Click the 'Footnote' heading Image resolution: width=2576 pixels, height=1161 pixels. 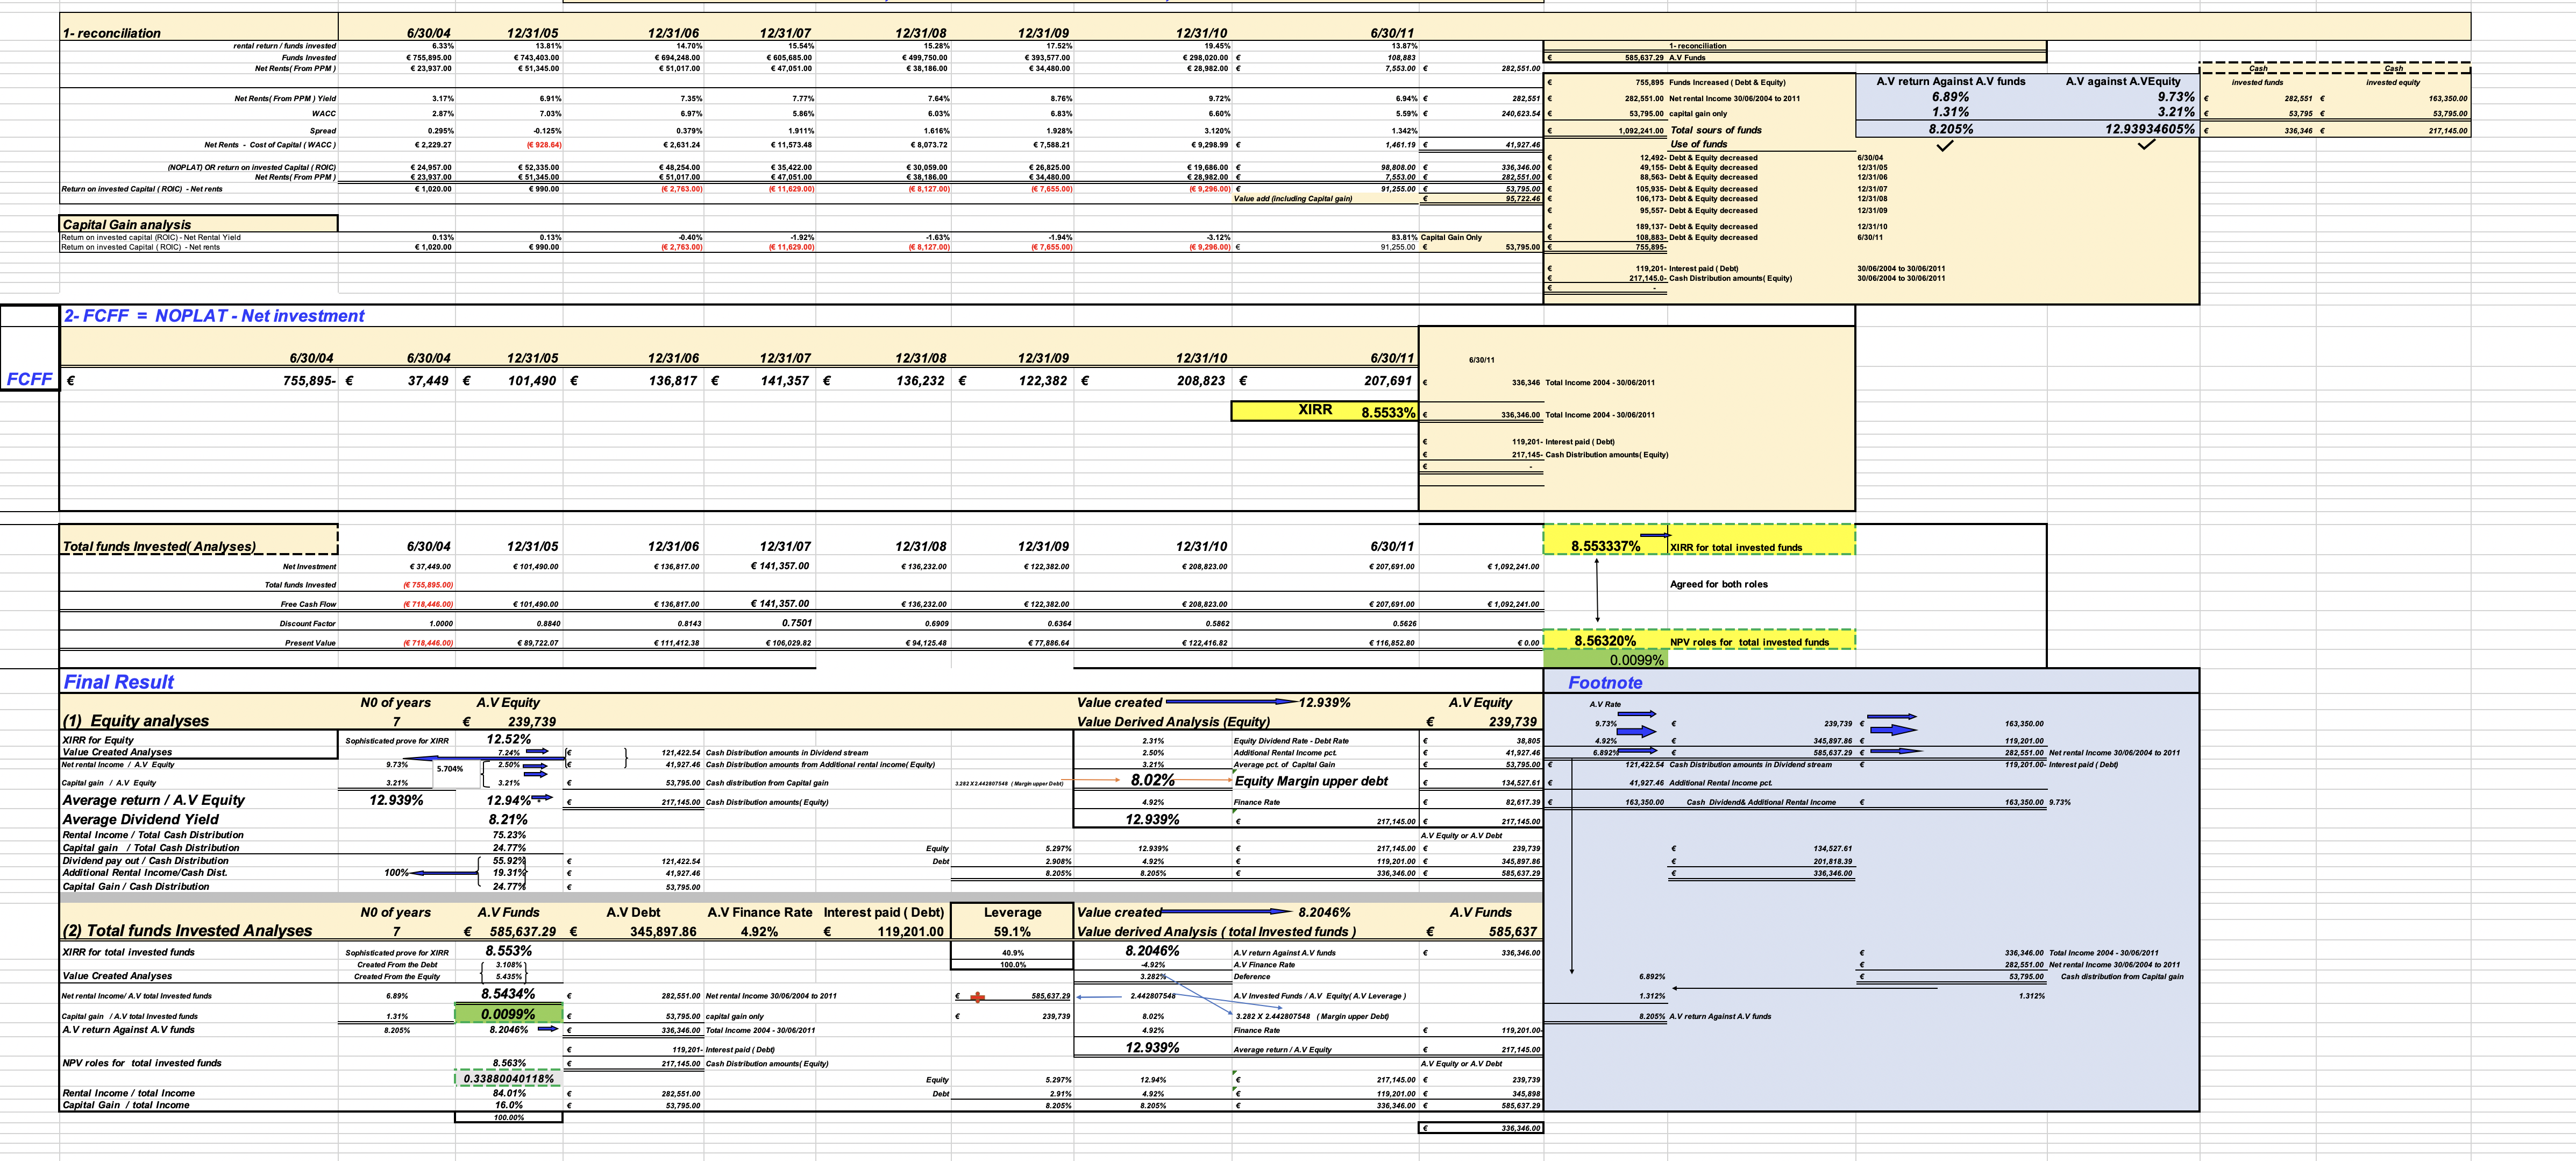tap(1605, 683)
